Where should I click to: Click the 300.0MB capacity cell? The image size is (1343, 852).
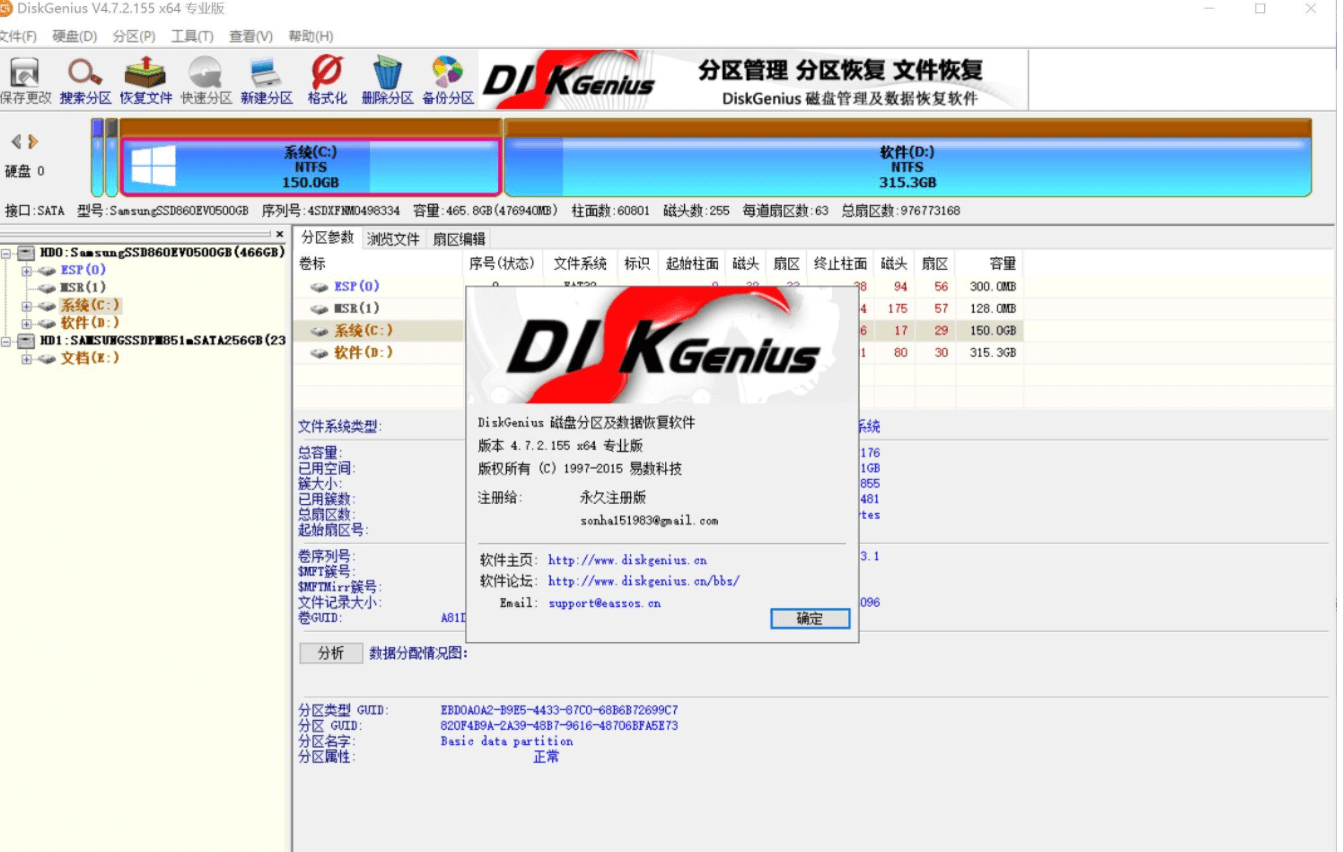click(993, 287)
